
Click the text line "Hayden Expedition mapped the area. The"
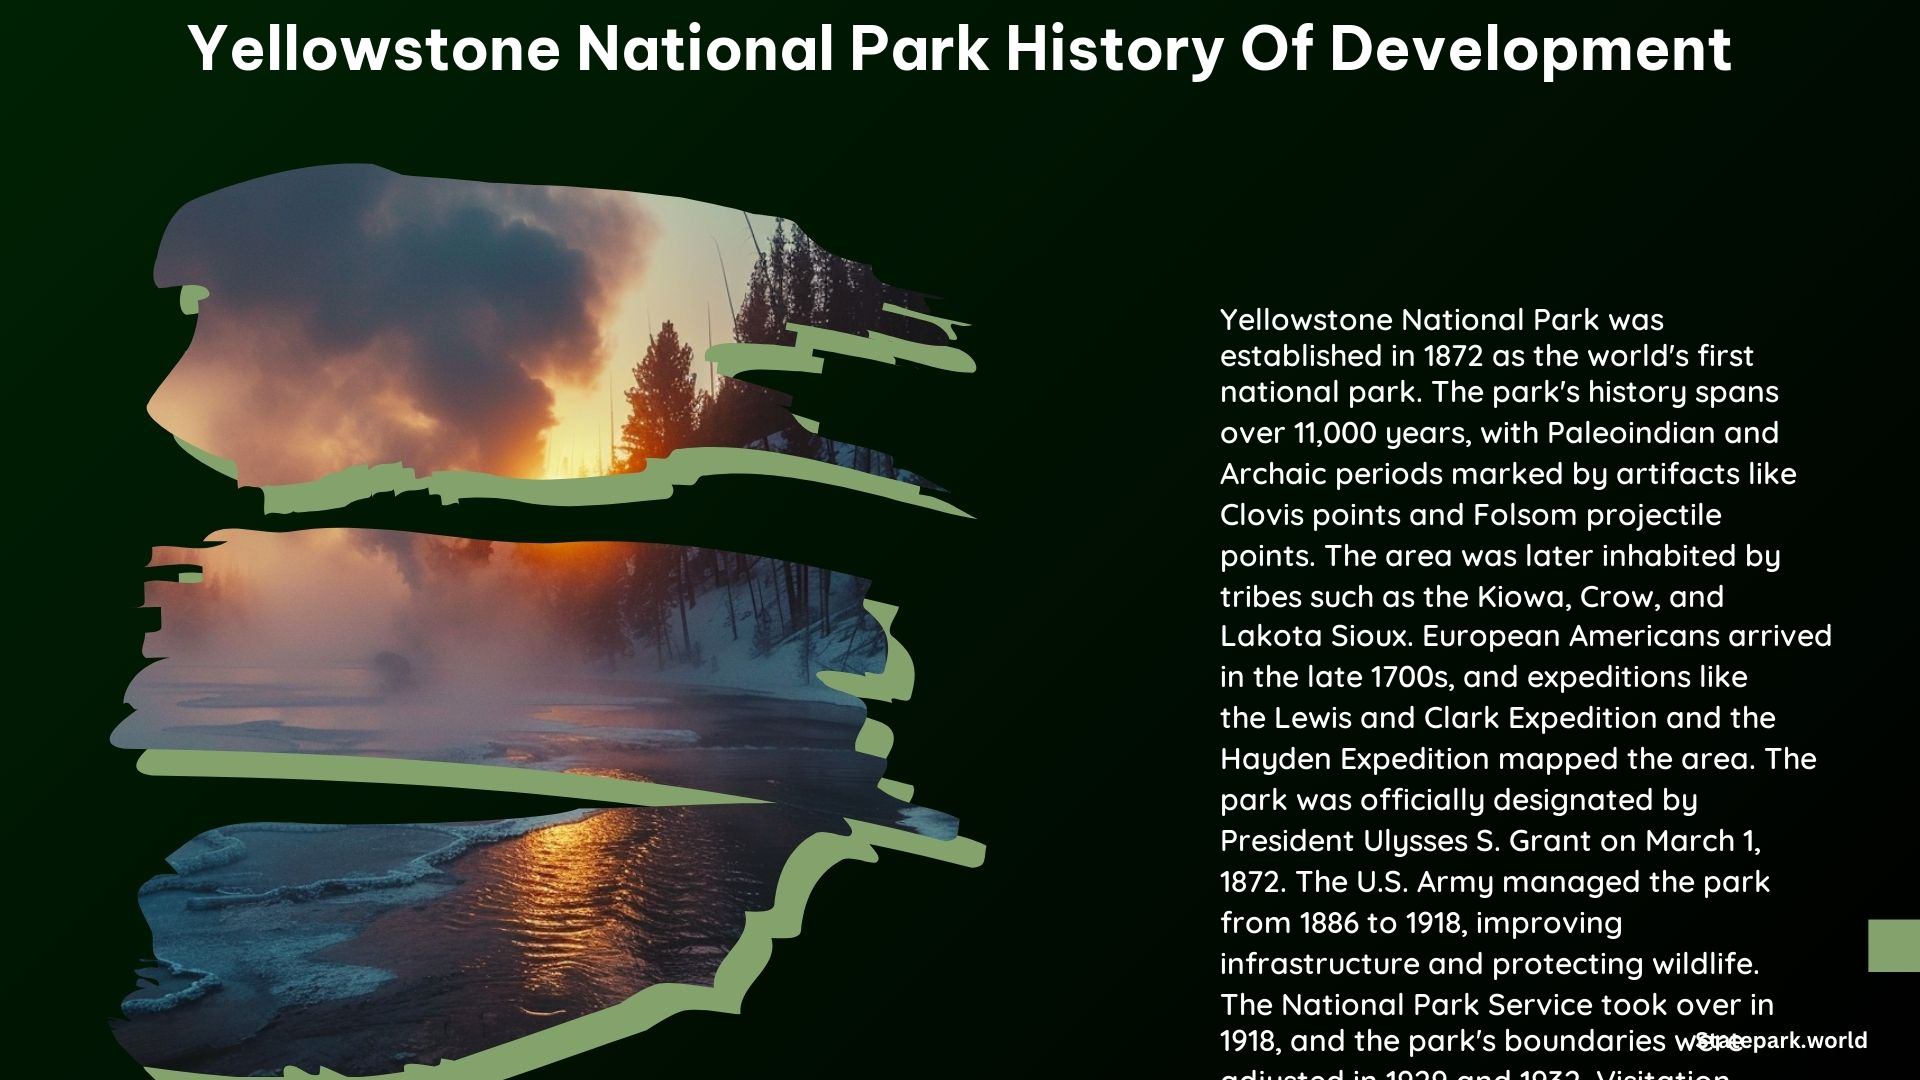[1518, 759]
